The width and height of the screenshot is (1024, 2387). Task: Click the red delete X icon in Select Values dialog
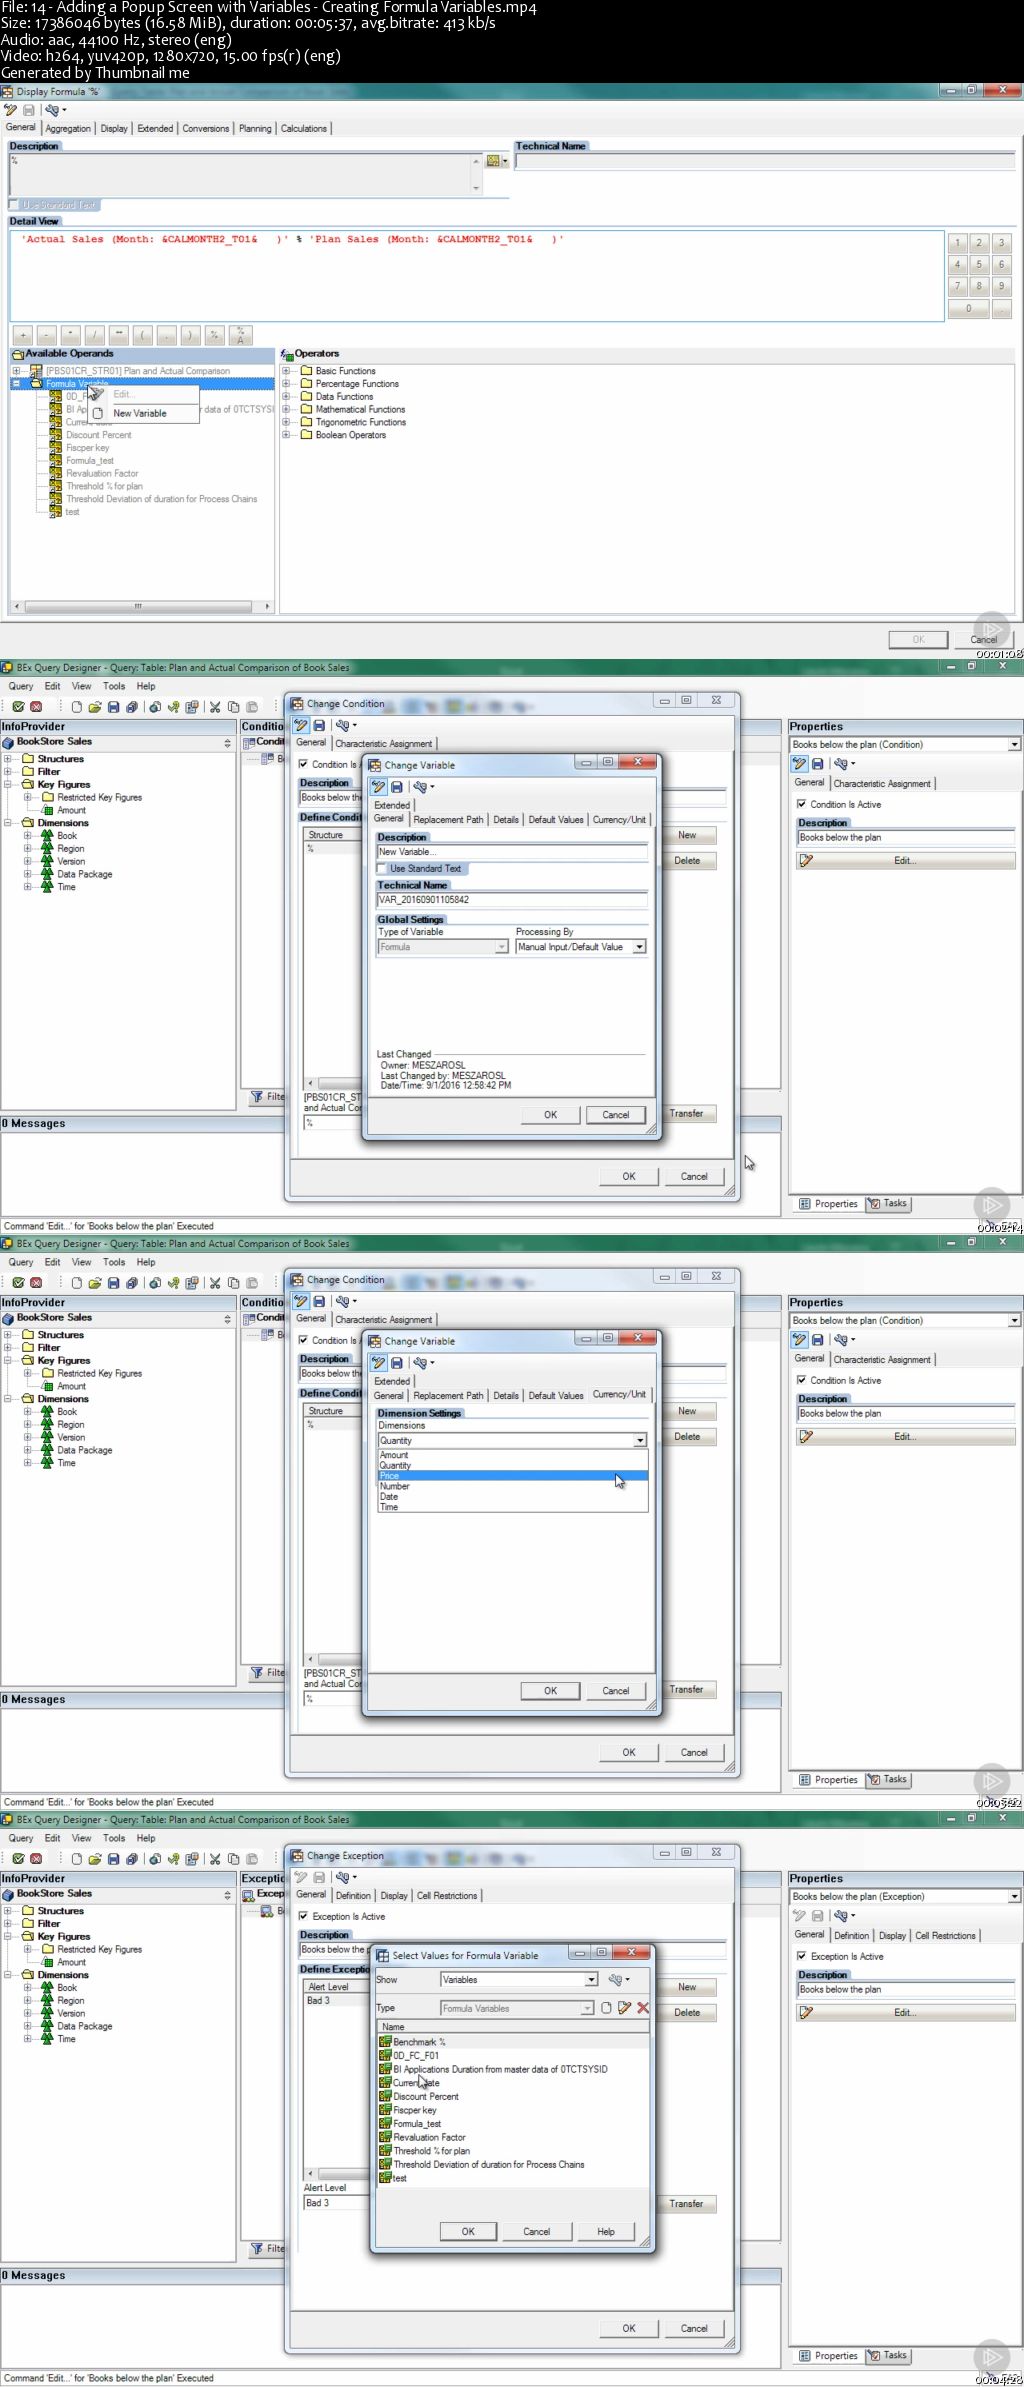[x=642, y=2008]
